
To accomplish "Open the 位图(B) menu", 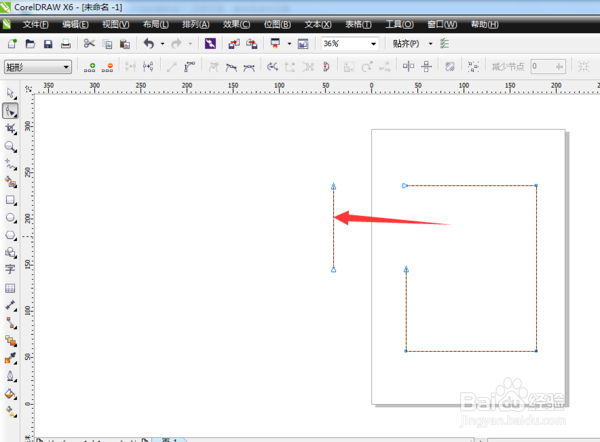I will (x=277, y=25).
